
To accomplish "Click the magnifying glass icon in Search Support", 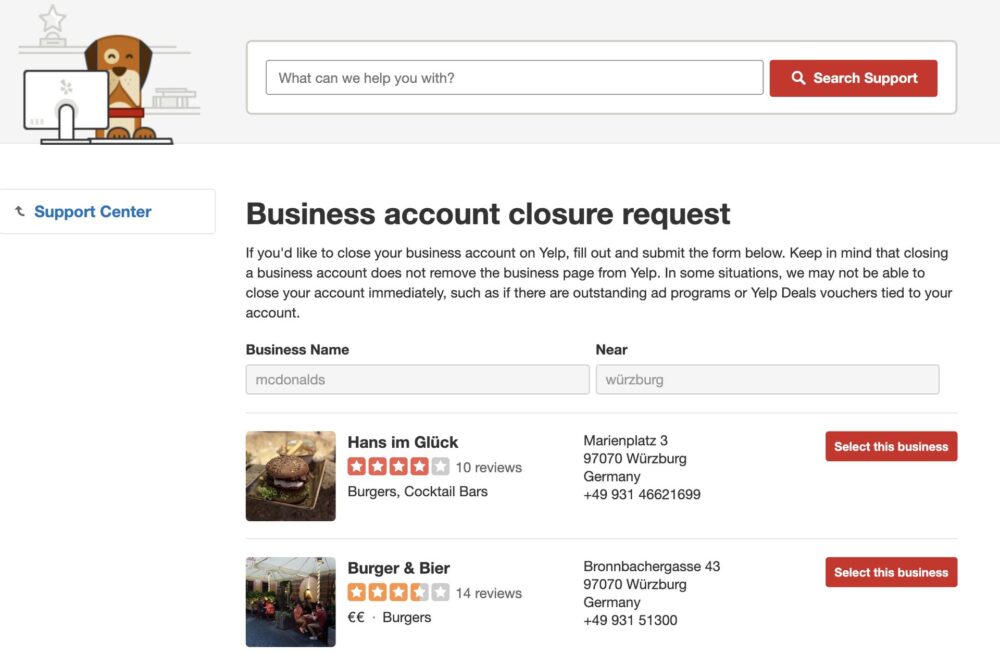I will (798, 78).
